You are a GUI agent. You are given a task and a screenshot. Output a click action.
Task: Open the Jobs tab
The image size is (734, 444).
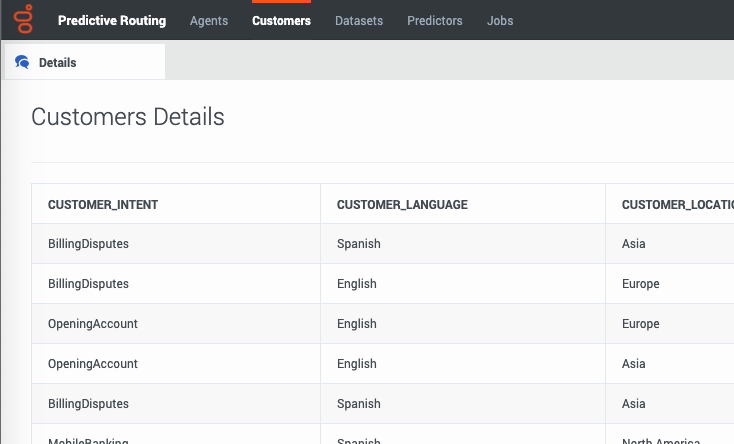coord(500,21)
